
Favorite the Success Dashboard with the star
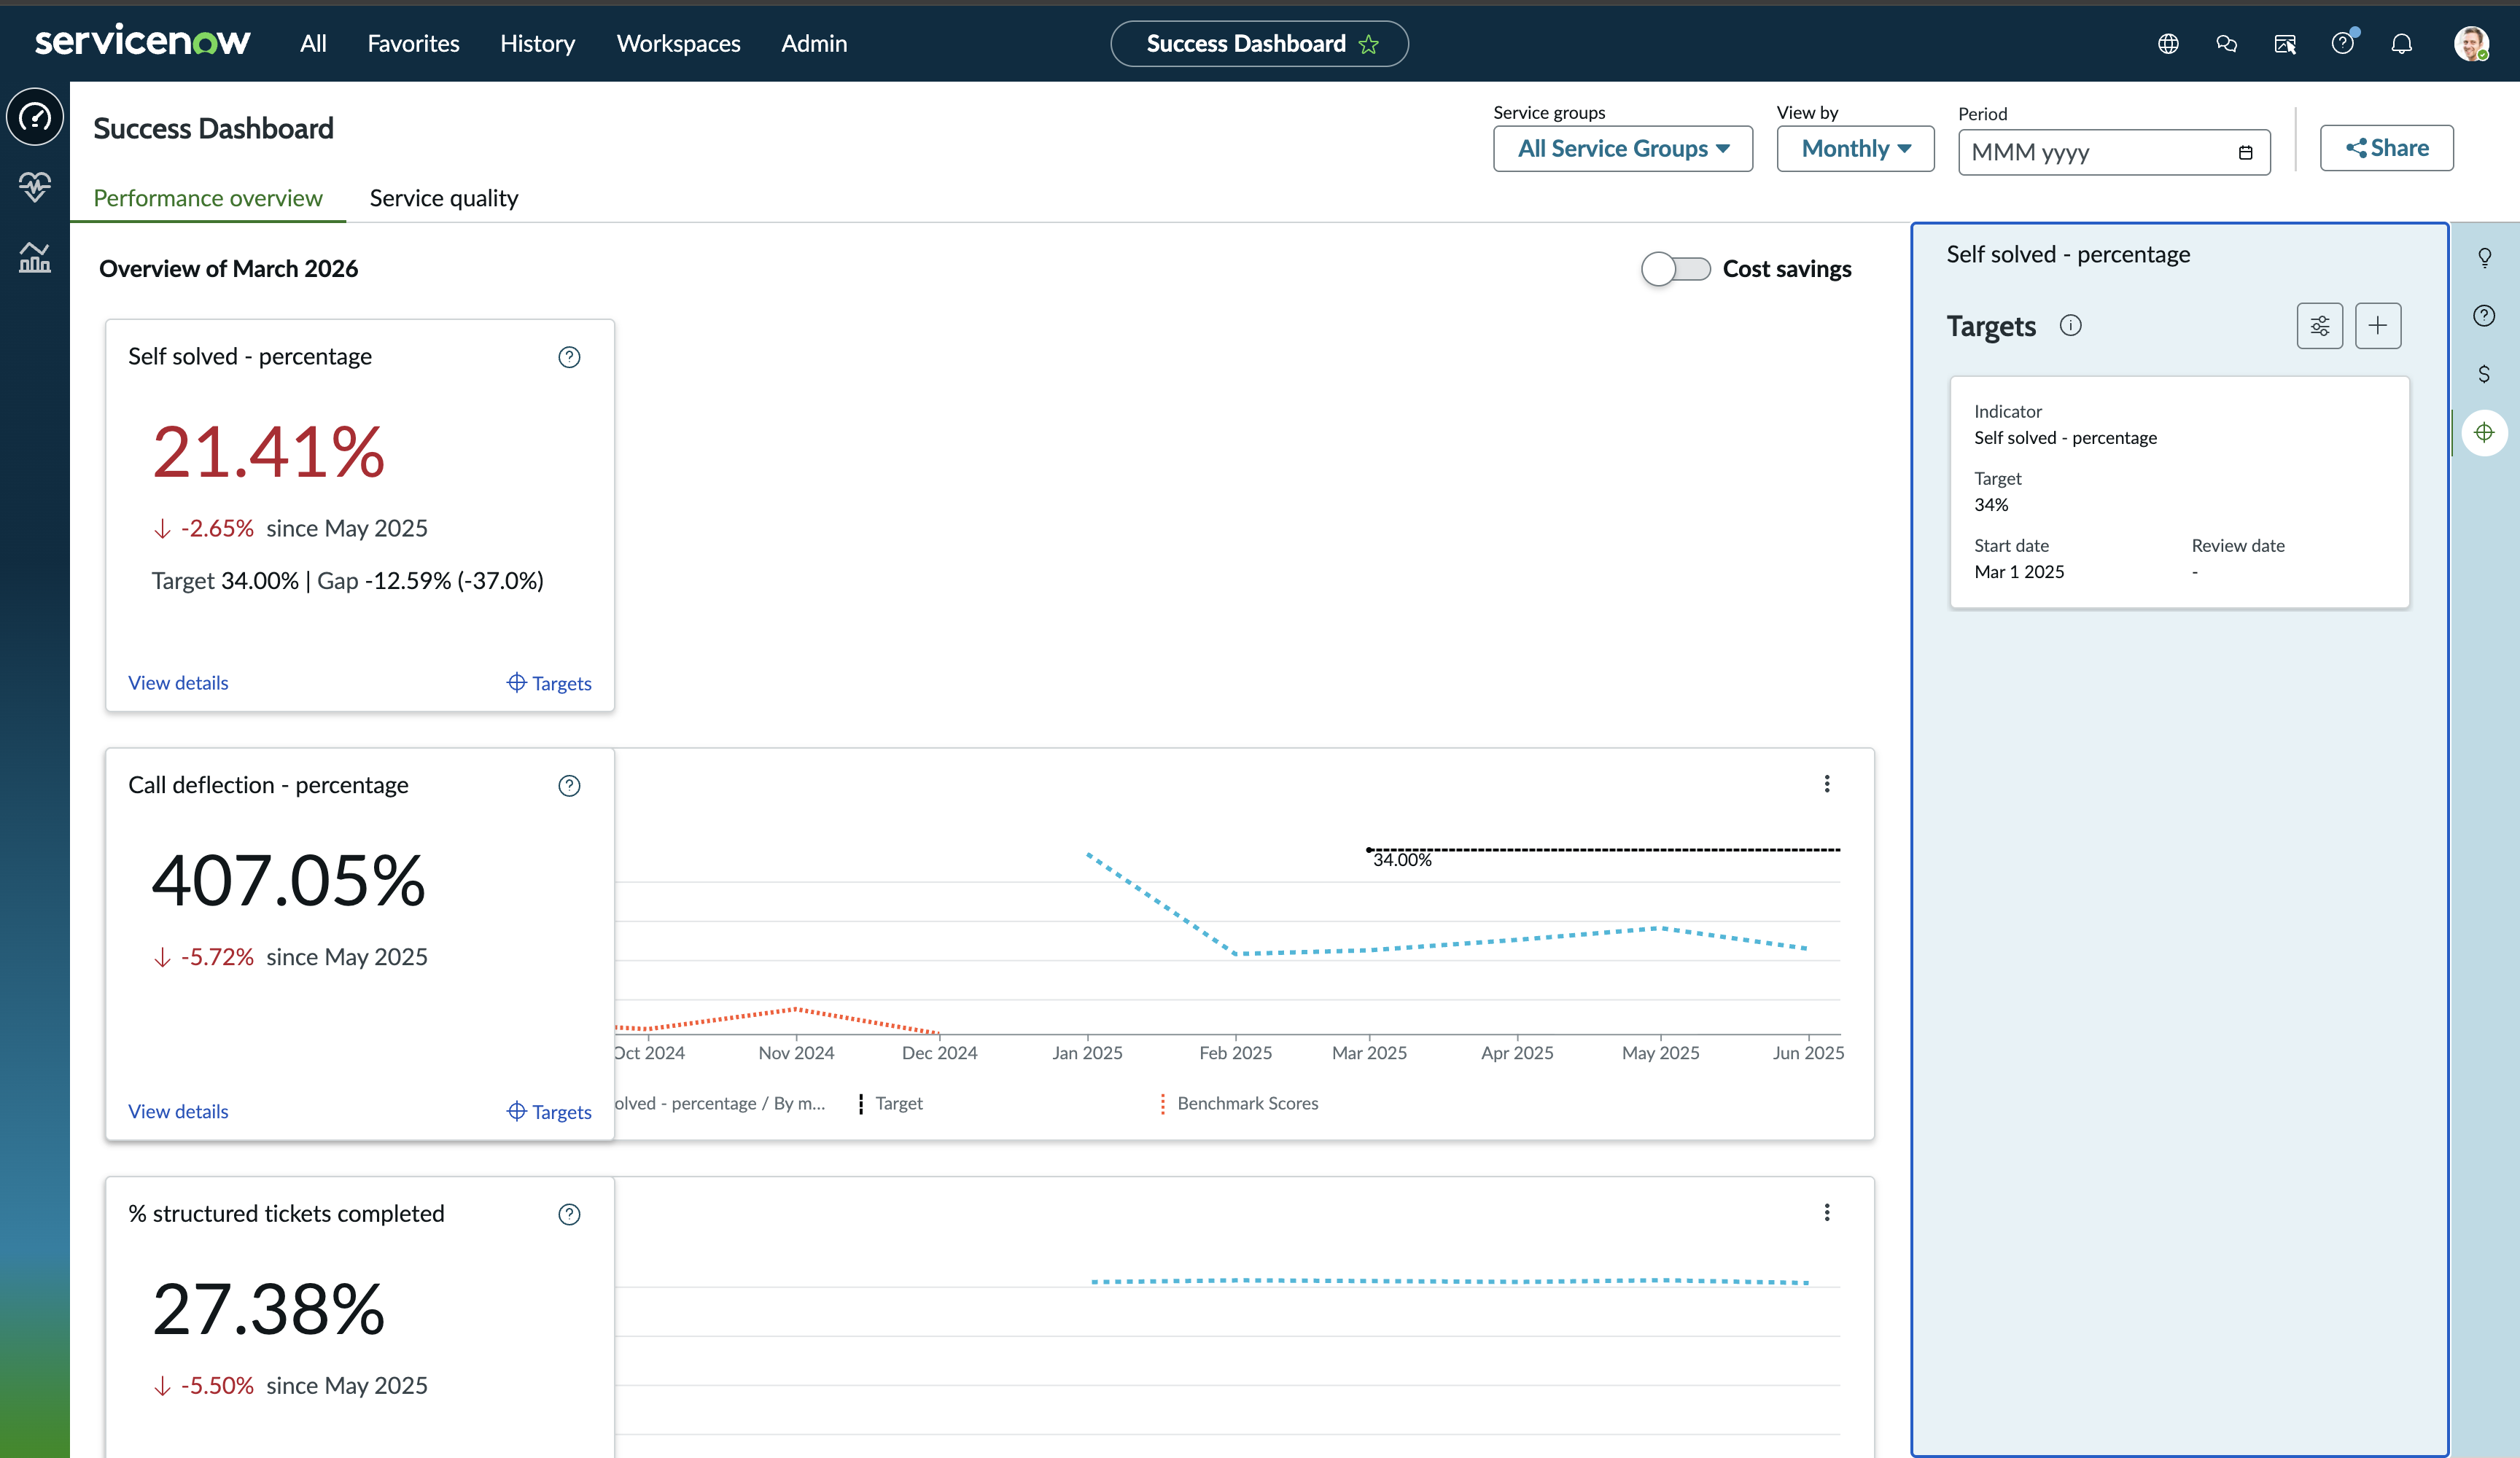(x=1369, y=44)
